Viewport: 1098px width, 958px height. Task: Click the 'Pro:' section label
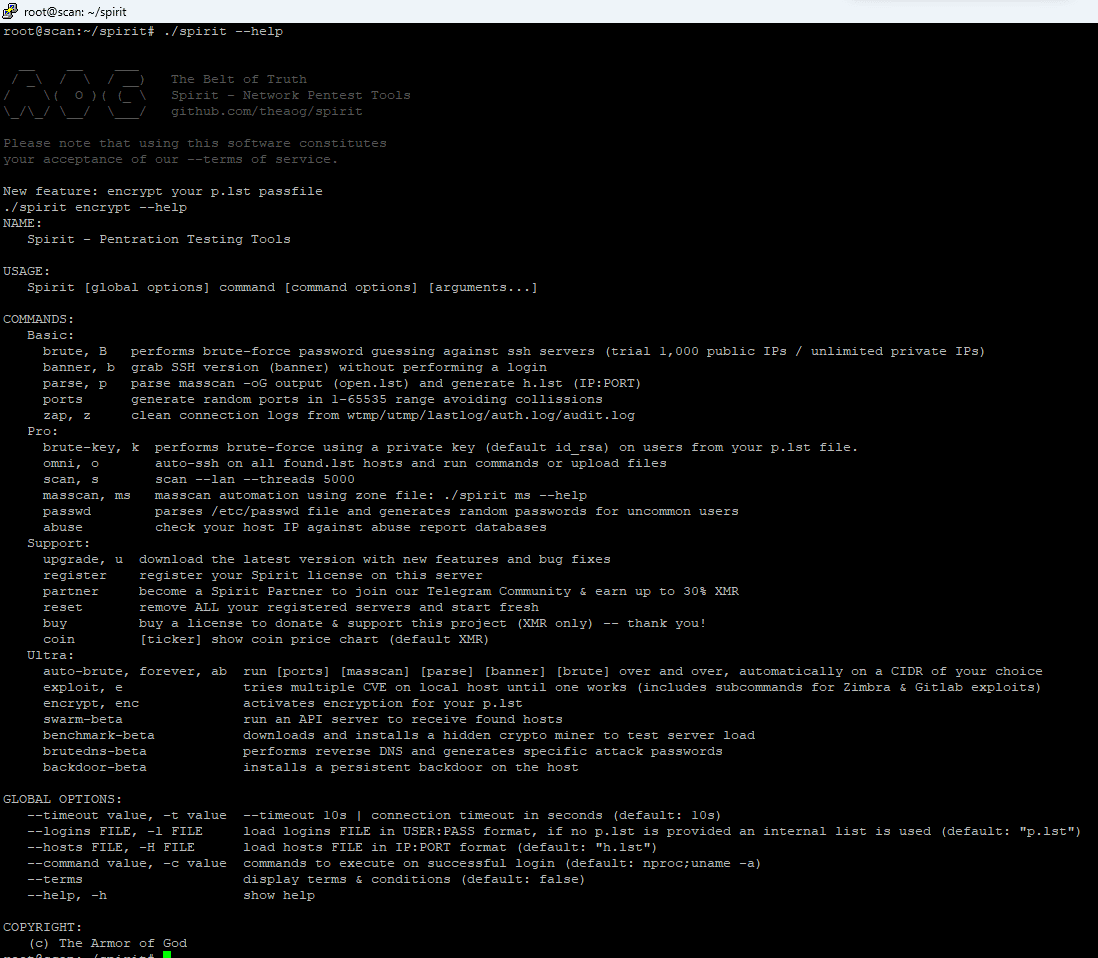(x=43, y=431)
